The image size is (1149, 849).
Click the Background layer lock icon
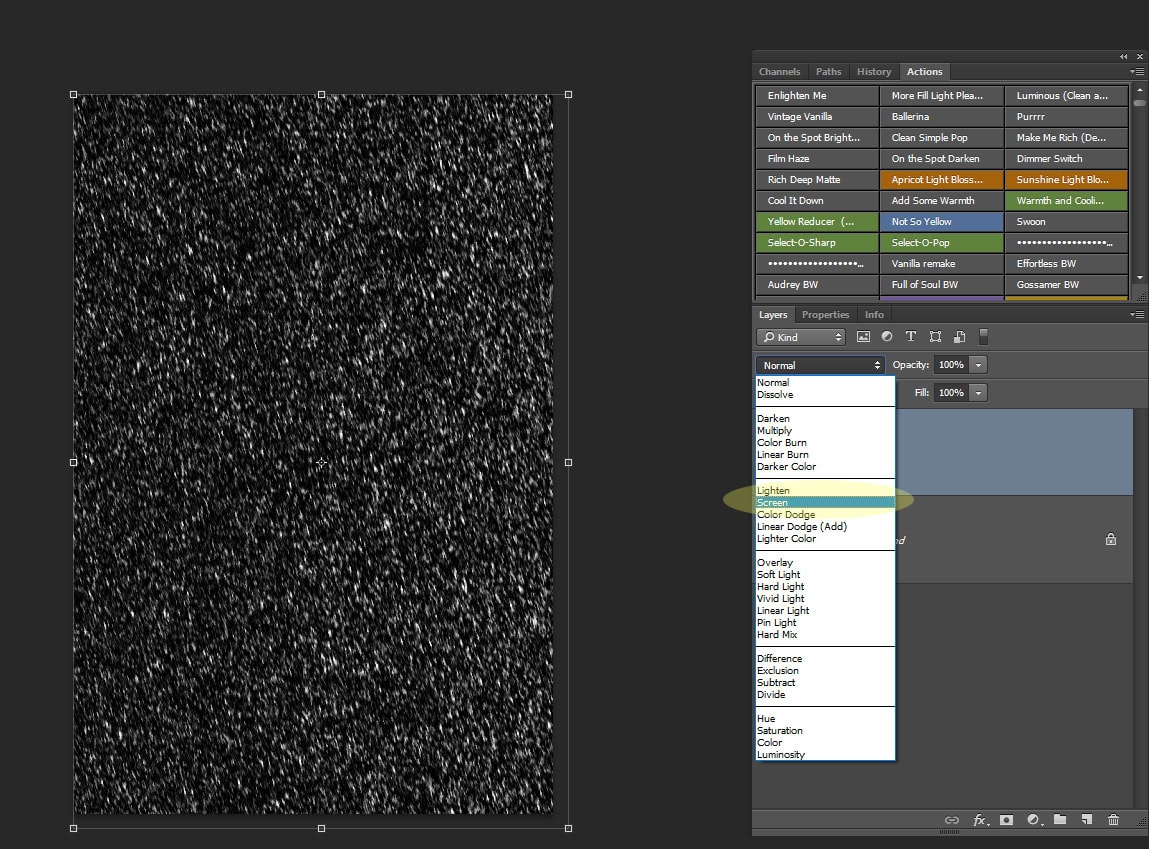tap(1111, 539)
